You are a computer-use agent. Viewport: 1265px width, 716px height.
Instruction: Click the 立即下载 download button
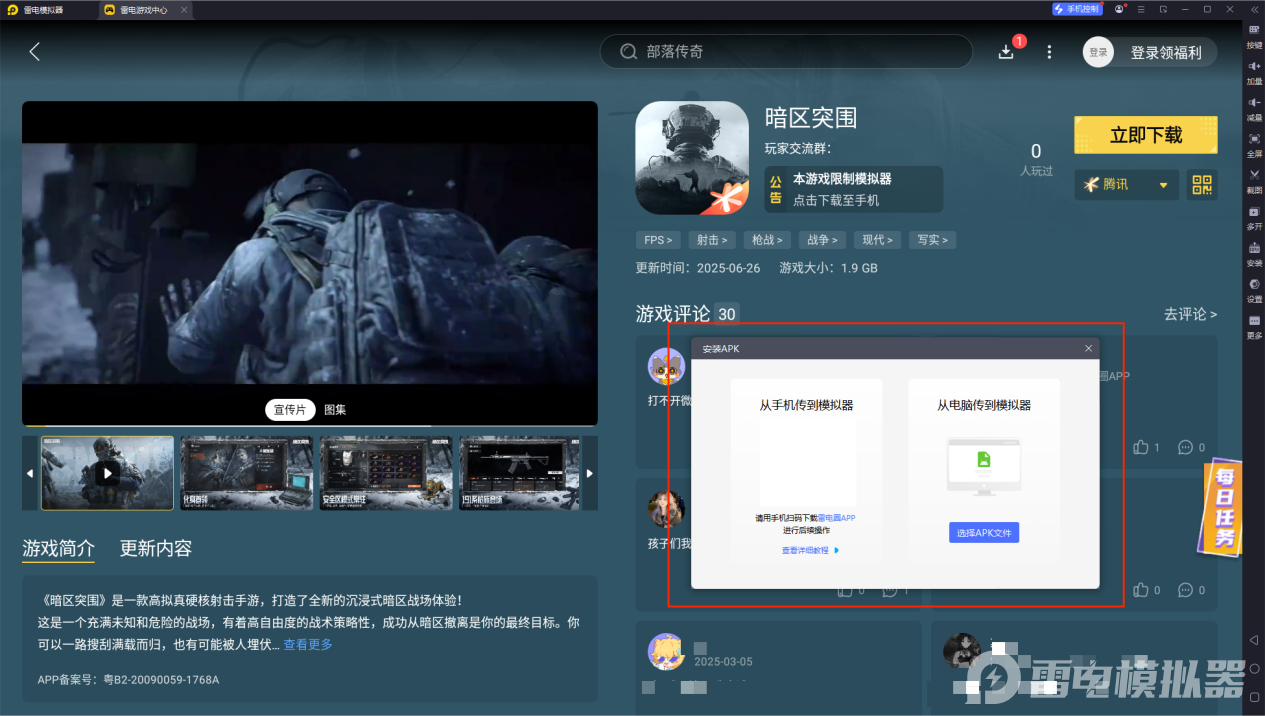[1145, 134]
